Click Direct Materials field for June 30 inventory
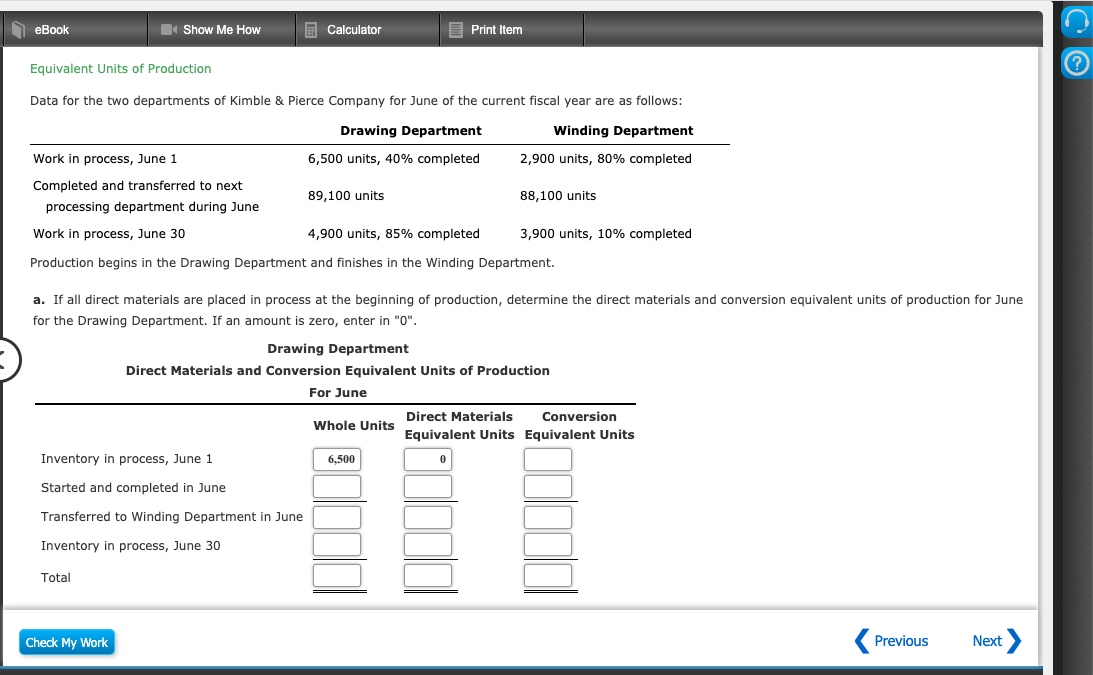 (x=428, y=545)
